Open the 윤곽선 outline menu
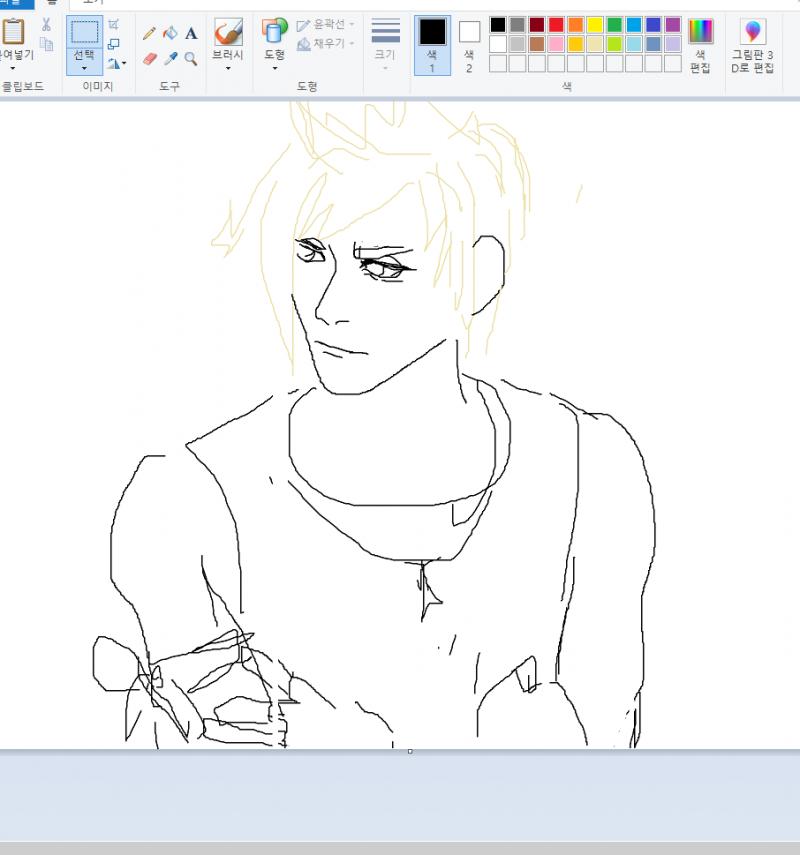This screenshot has width=800, height=855. (326, 25)
